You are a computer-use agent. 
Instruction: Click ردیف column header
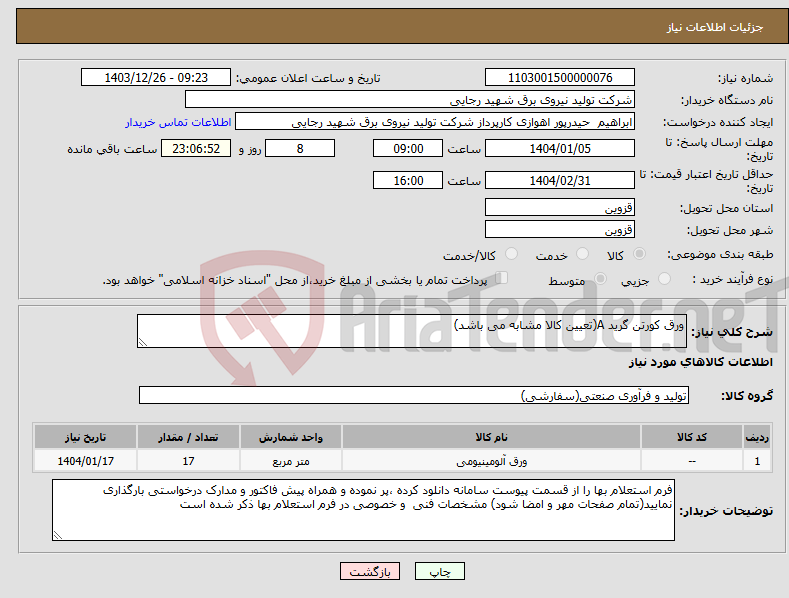[x=757, y=437]
